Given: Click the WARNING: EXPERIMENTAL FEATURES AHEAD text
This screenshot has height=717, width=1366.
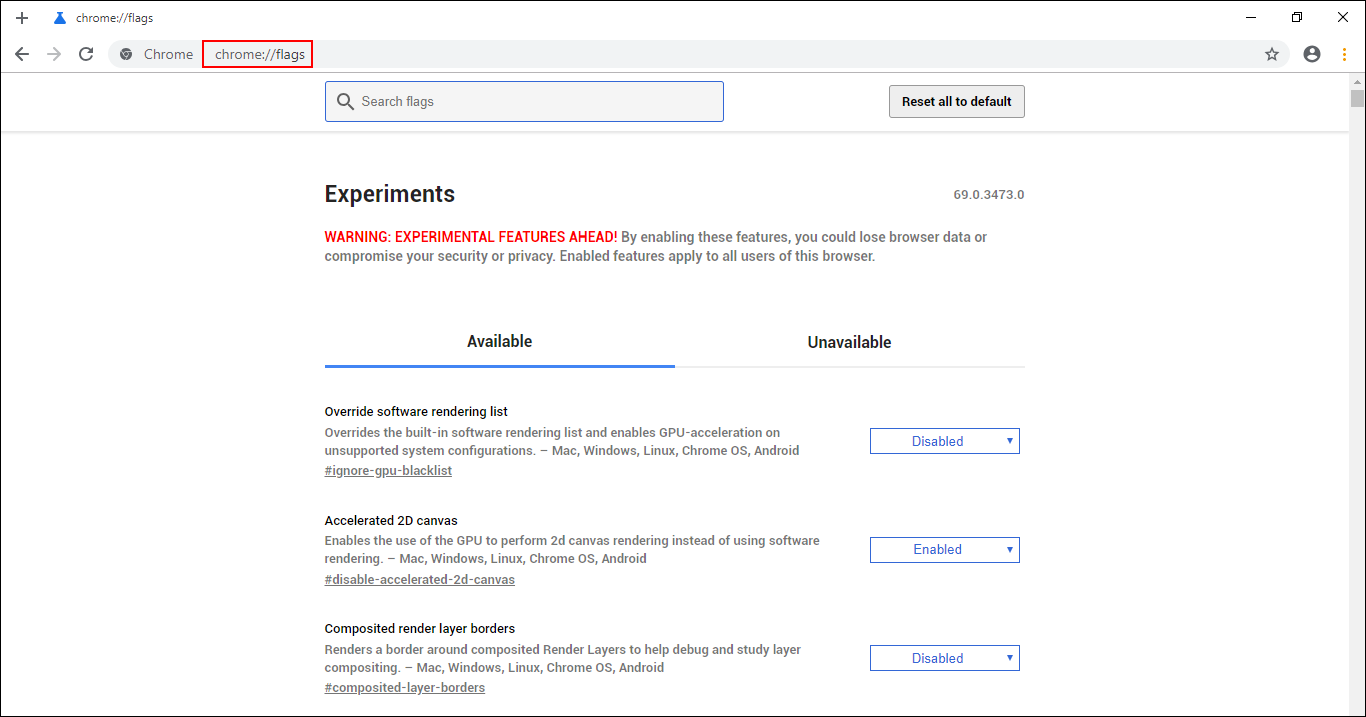Looking at the screenshot, I should coord(471,237).
